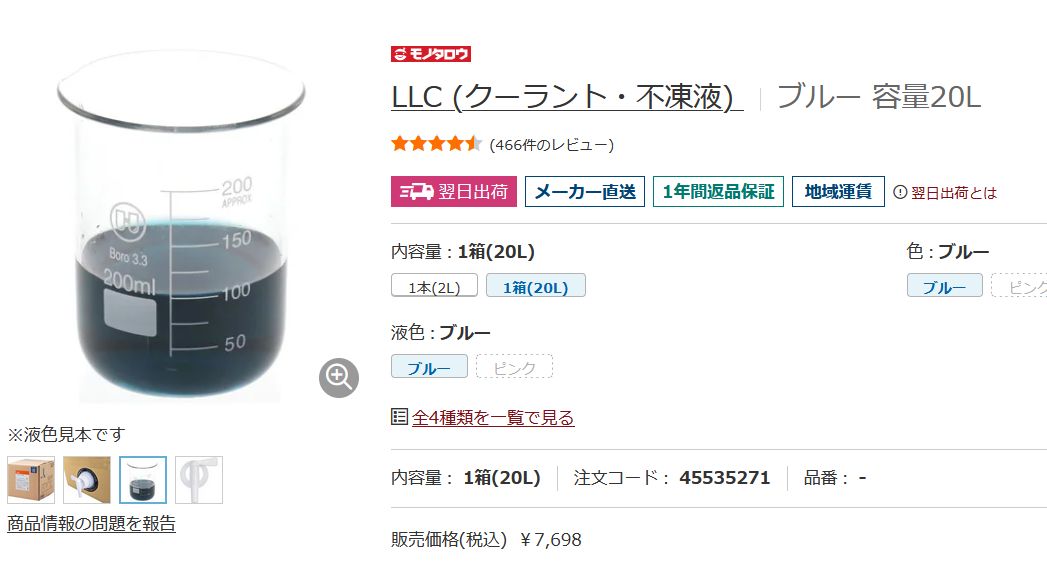Select the 1箱(20L) volume option
Viewport: 1047px width, 565px height.
coord(535,287)
